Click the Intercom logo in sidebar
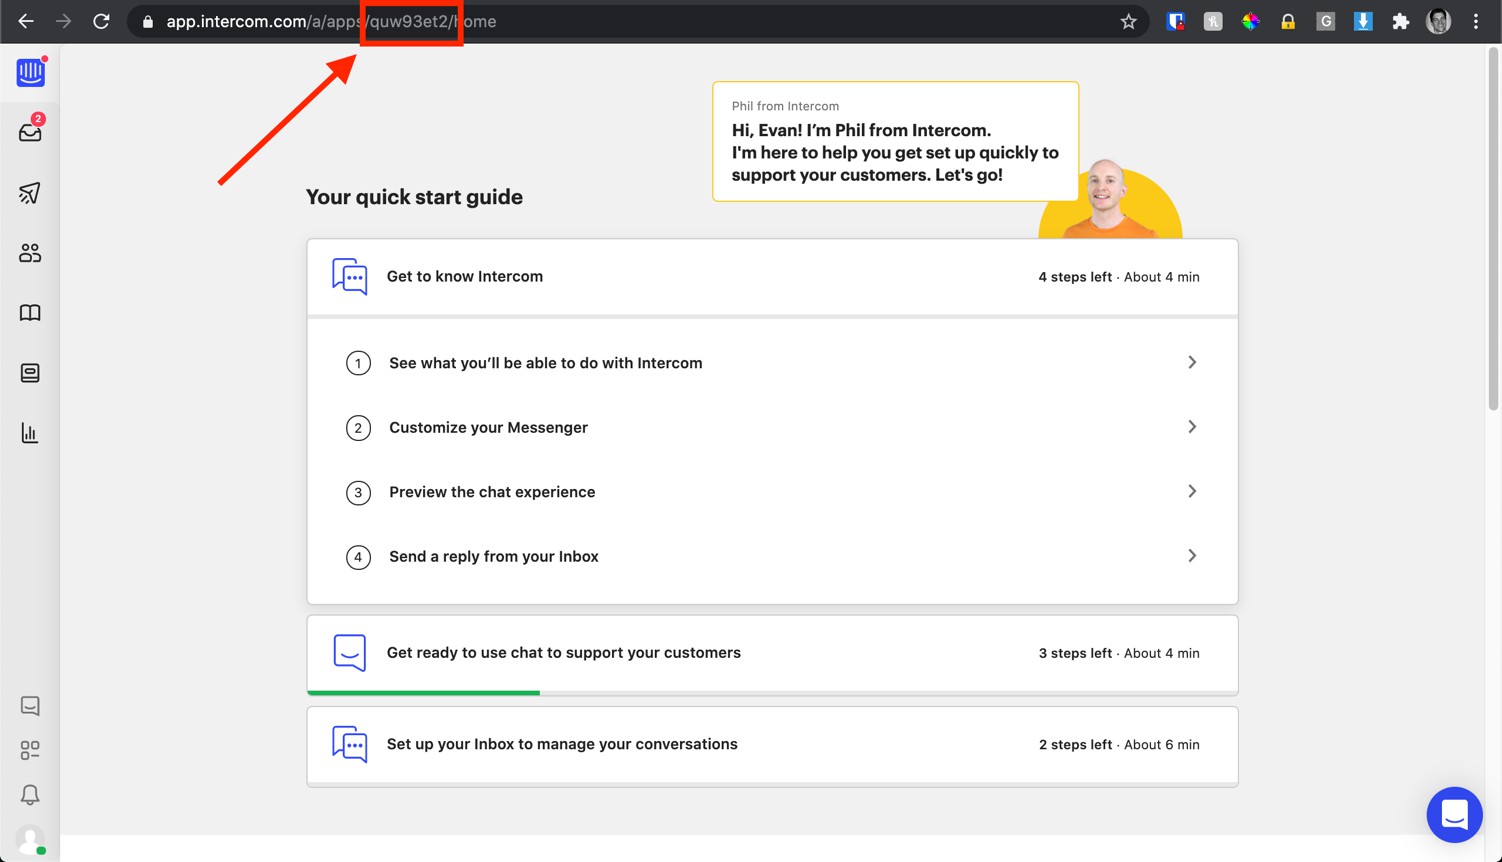Viewport: 1502px width, 862px height. (x=30, y=72)
